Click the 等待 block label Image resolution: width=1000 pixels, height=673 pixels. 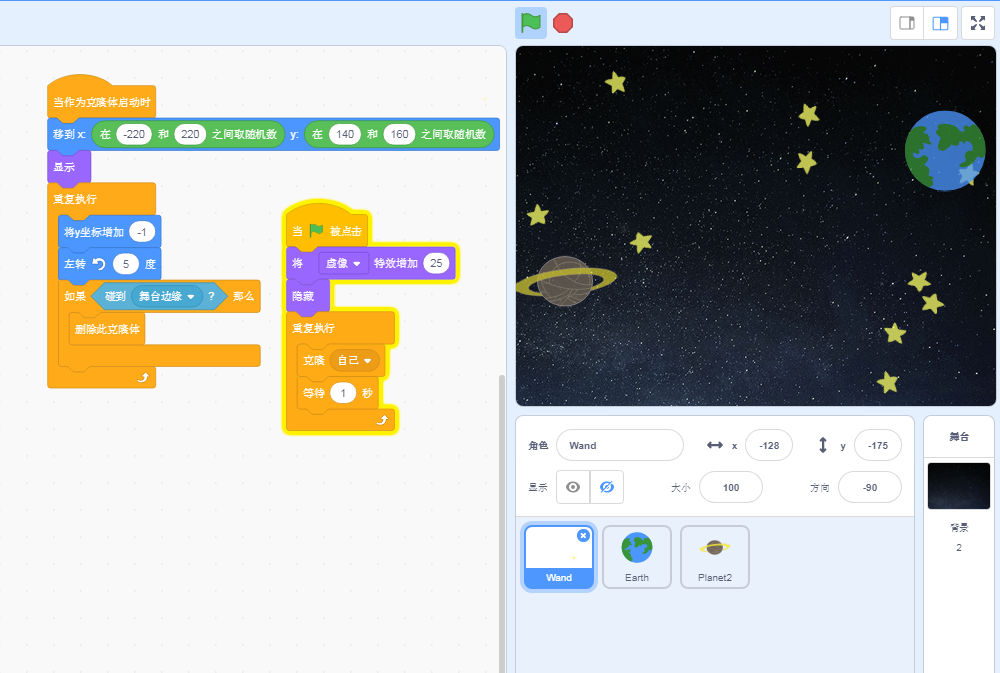tap(314, 393)
